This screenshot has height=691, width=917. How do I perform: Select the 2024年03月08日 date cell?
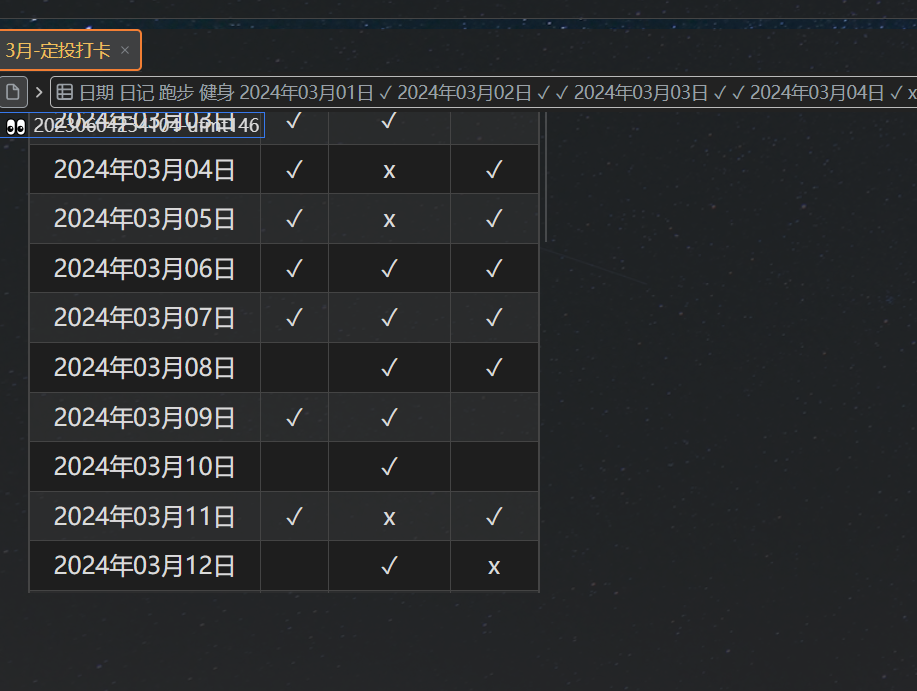(x=144, y=368)
